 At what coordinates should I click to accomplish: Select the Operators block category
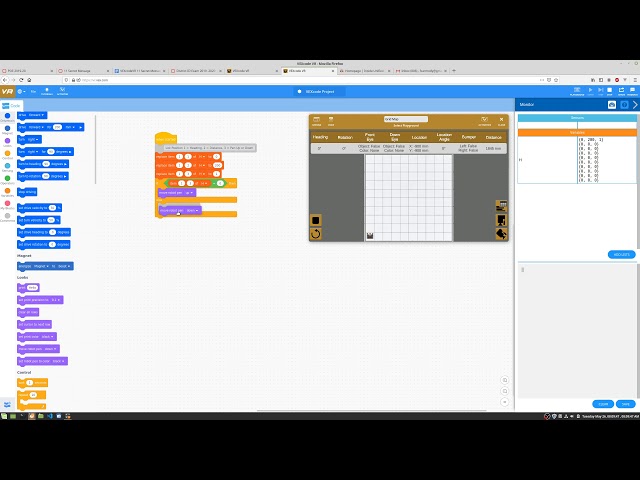[x=7, y=180]
